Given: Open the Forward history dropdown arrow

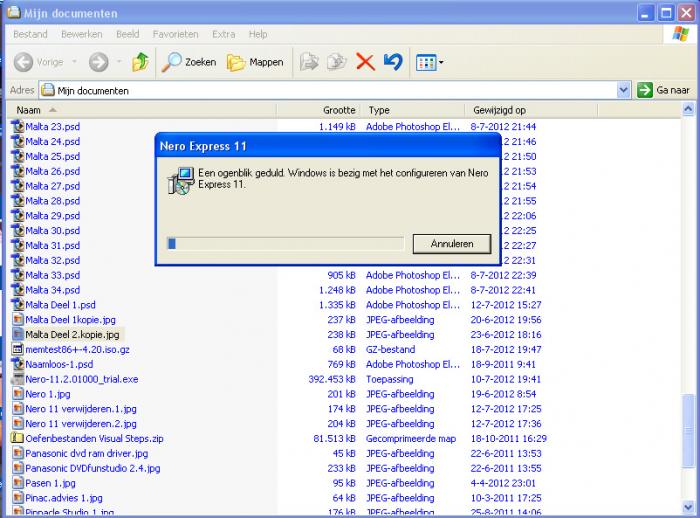Looking at the screenshot, I should point(119,62).
